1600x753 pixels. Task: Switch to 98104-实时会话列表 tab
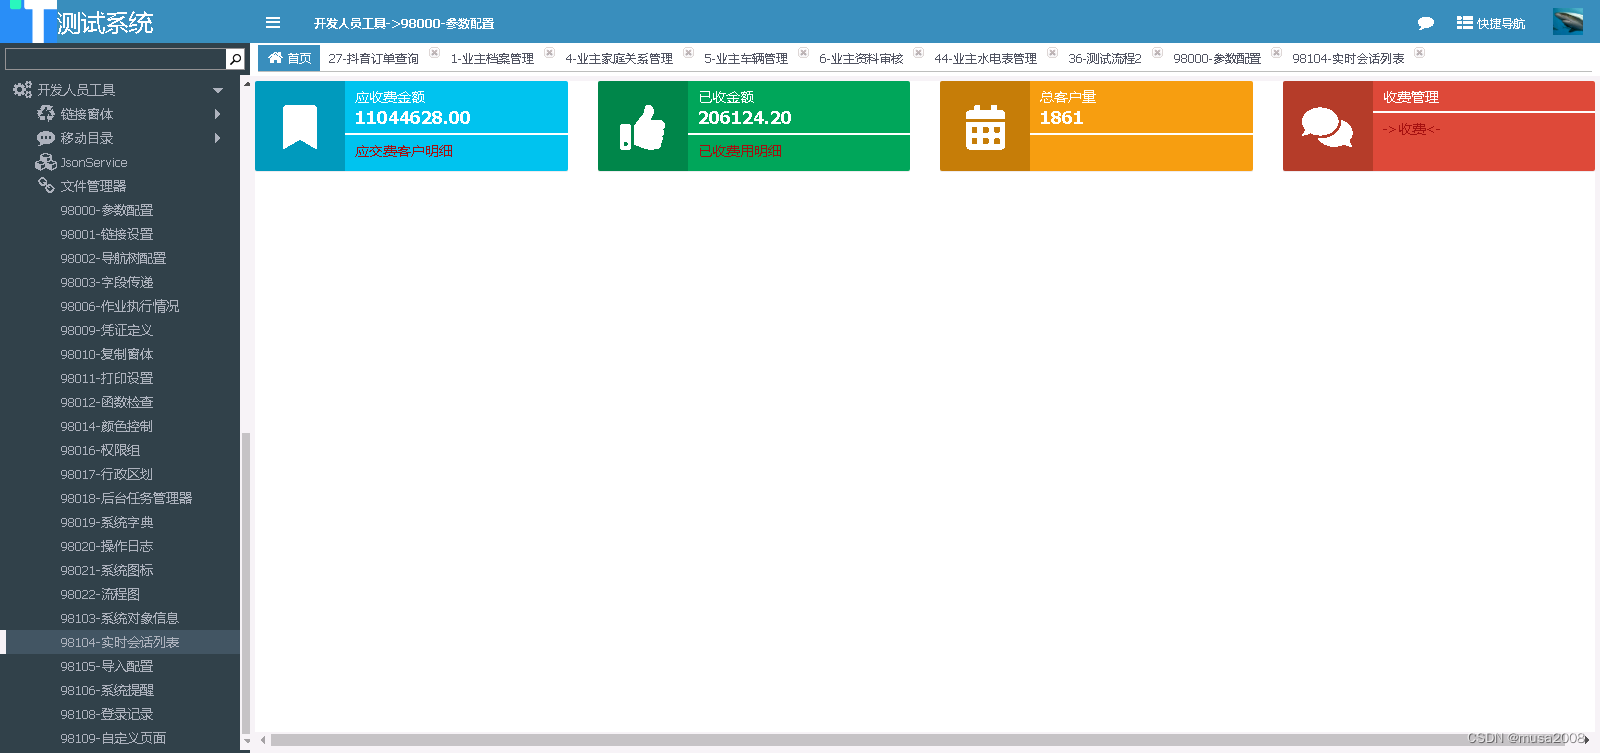coord(1348,59)
